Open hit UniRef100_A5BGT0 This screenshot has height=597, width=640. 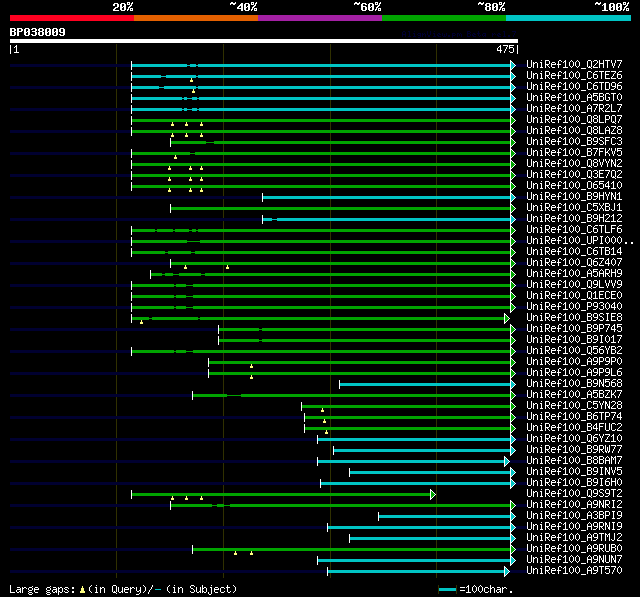click(574, 98)
